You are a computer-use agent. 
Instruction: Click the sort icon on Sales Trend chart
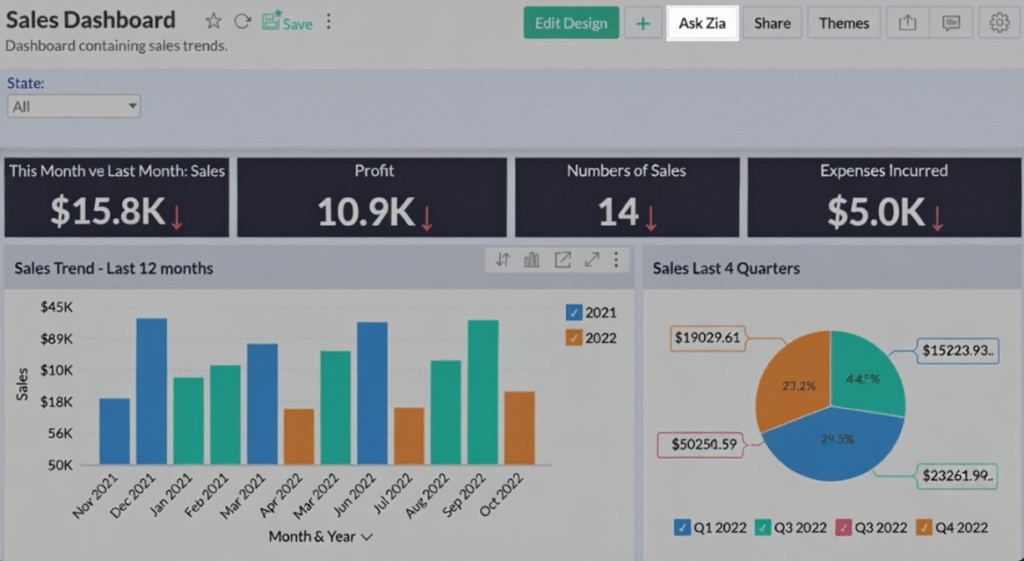click(503, 260)
